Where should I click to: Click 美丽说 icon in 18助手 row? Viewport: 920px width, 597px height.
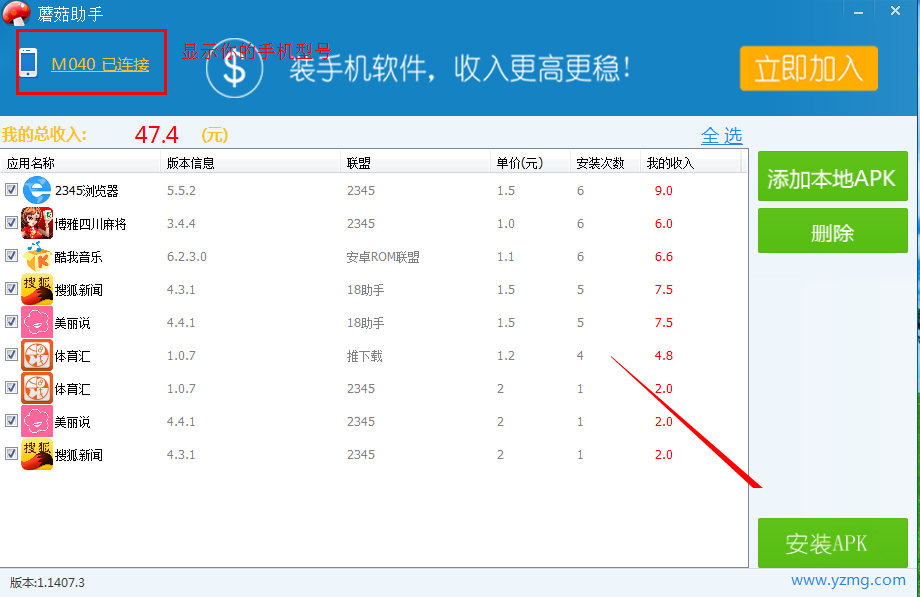(x=37, y=322)
